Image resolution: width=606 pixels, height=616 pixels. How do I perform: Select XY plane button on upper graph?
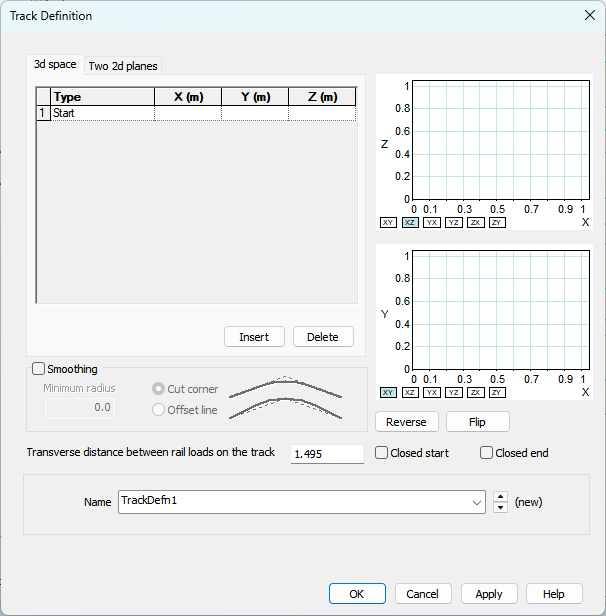pos(388,223)
